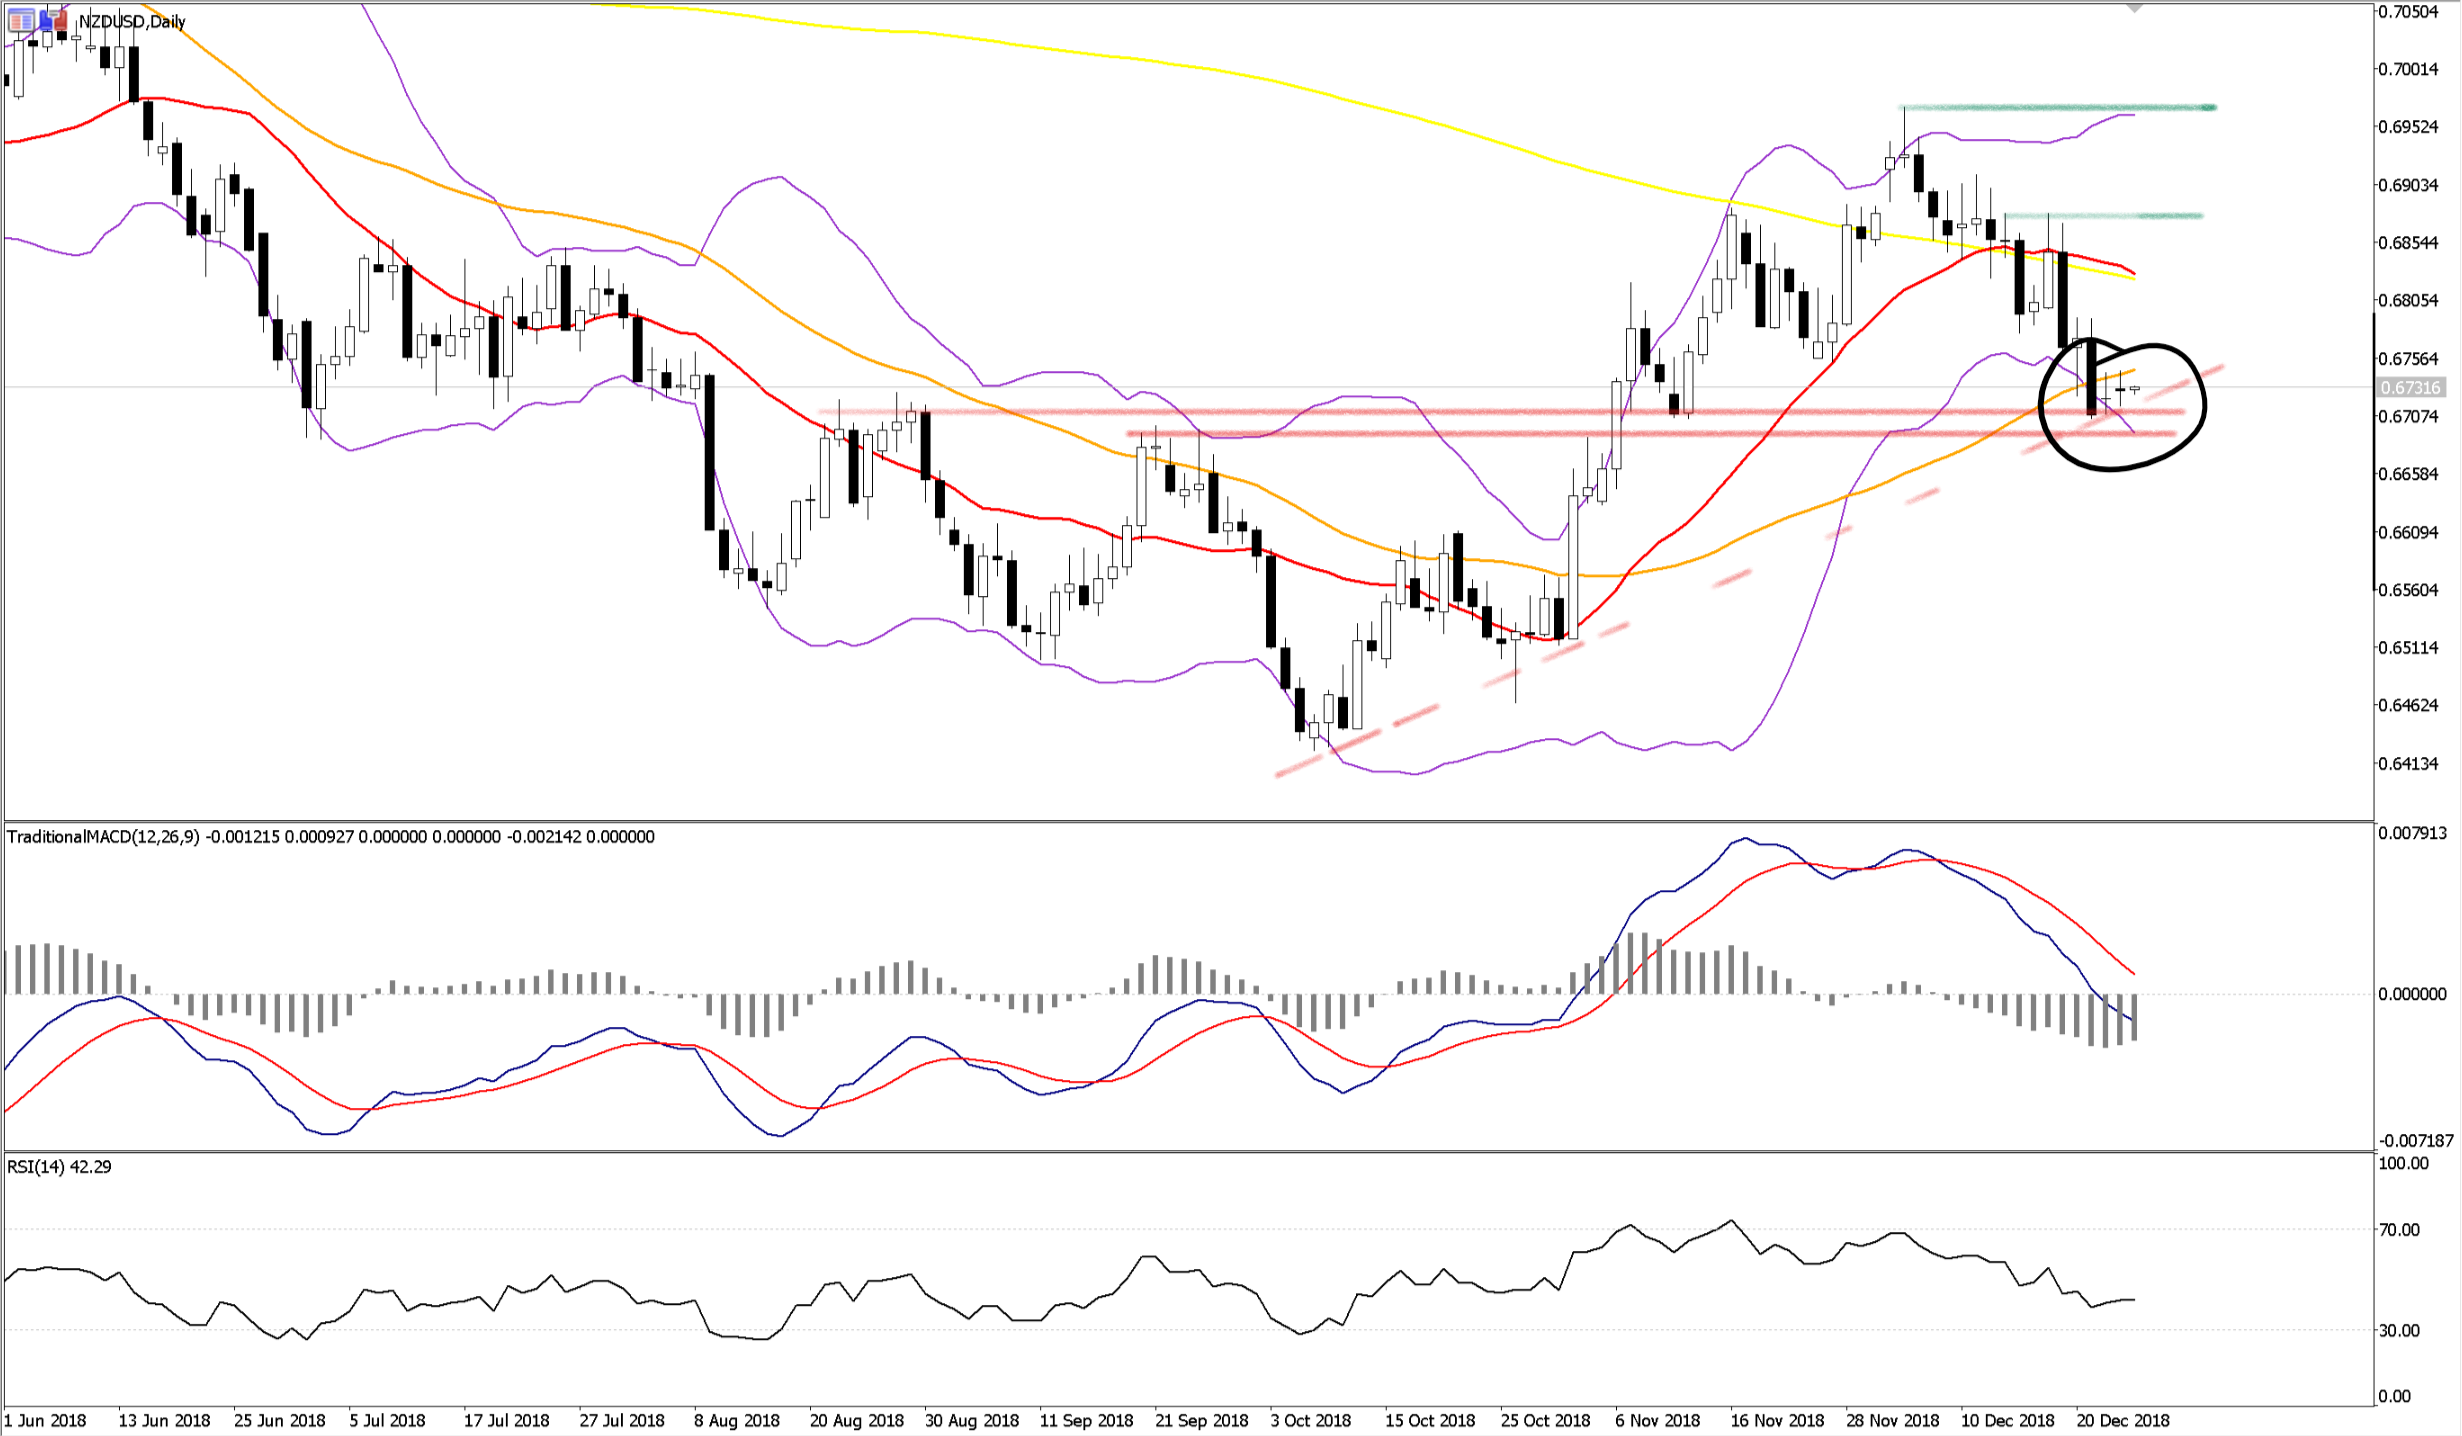
Task: Select the TraditionalMACD(12,26,9) indicator label
Action: point(103,837)
